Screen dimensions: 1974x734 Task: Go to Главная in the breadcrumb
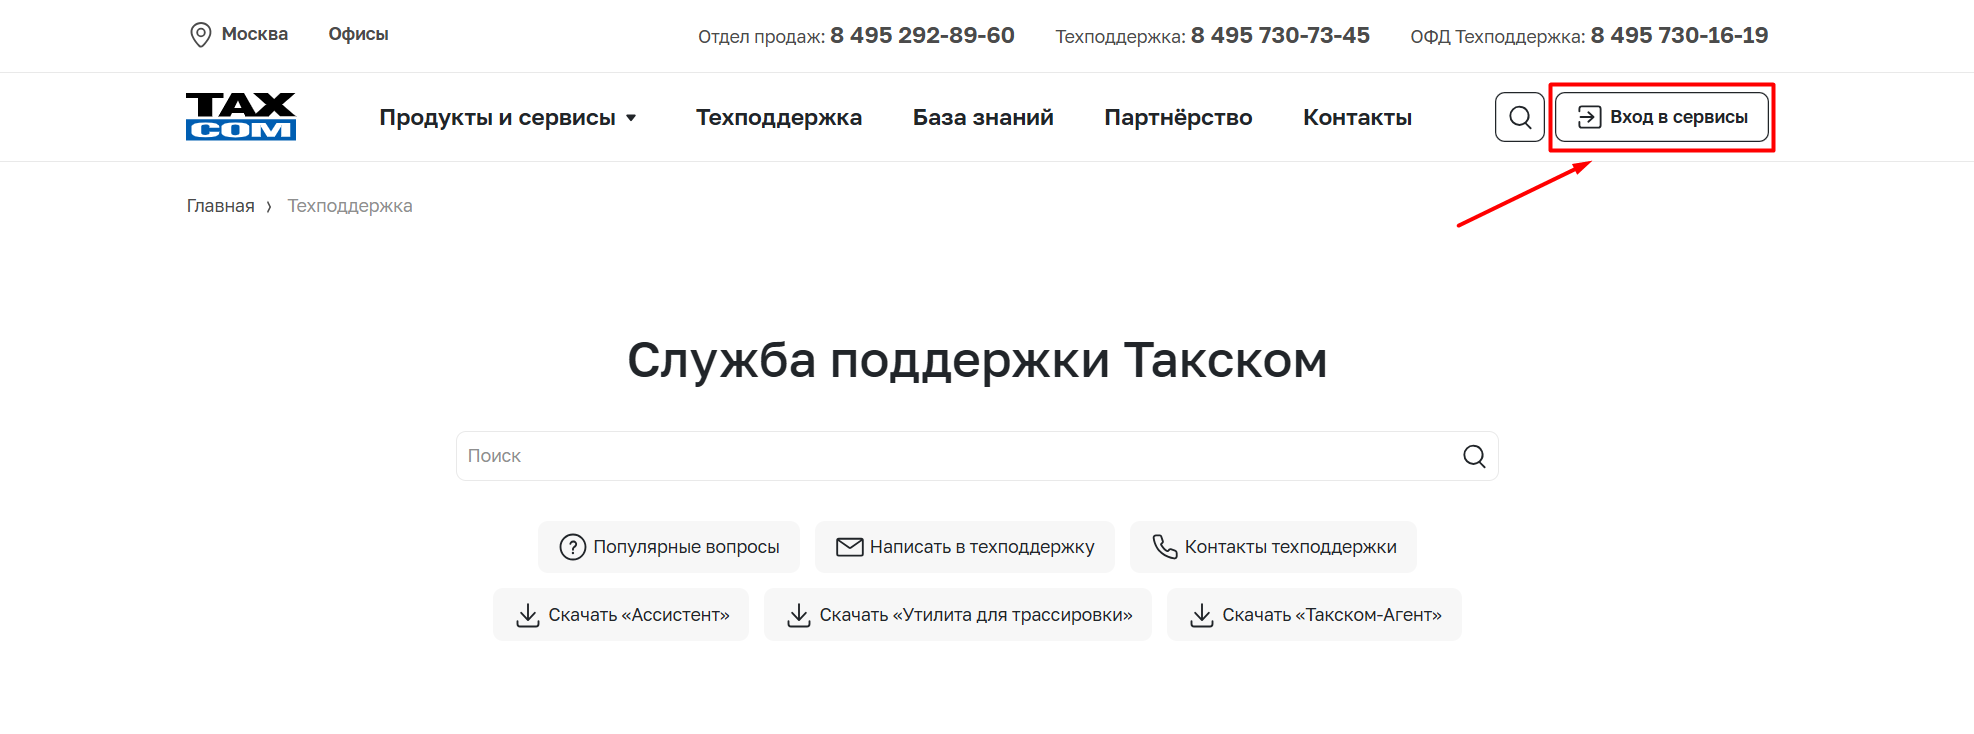tap(220, 206)
